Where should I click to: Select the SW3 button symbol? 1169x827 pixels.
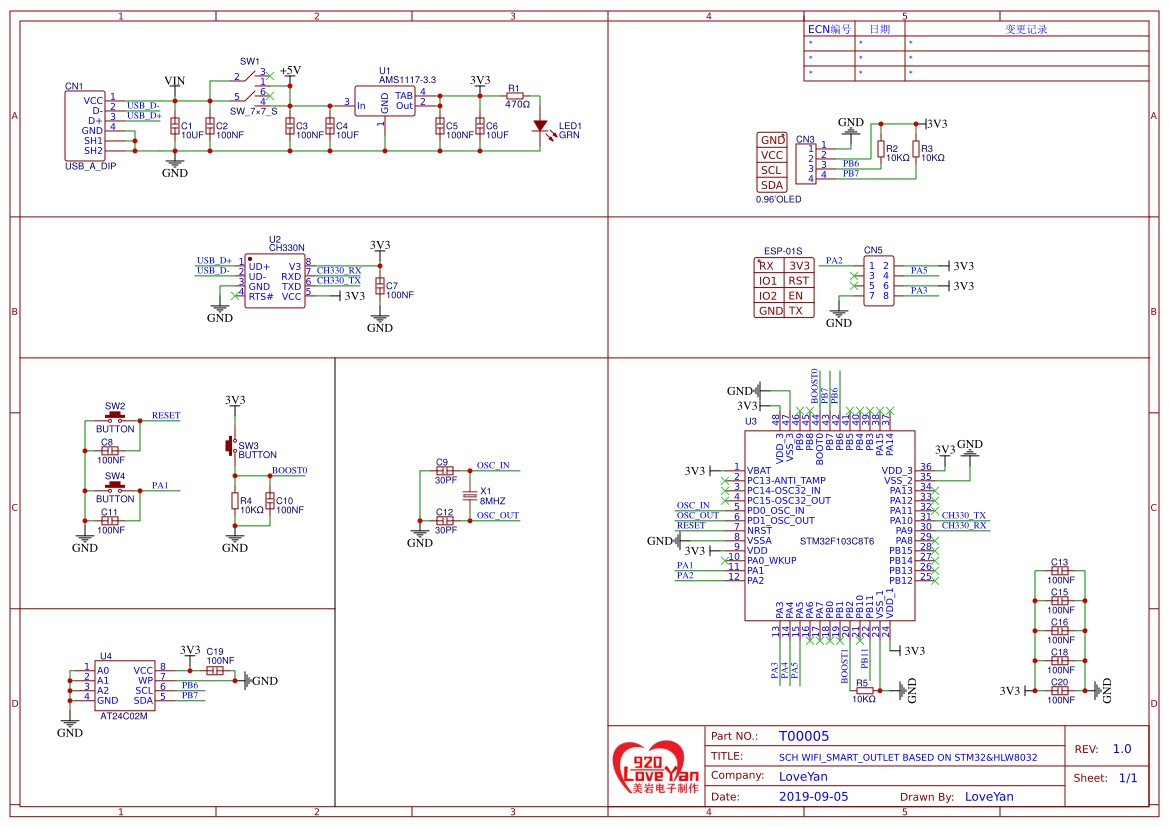coord(230,446)
